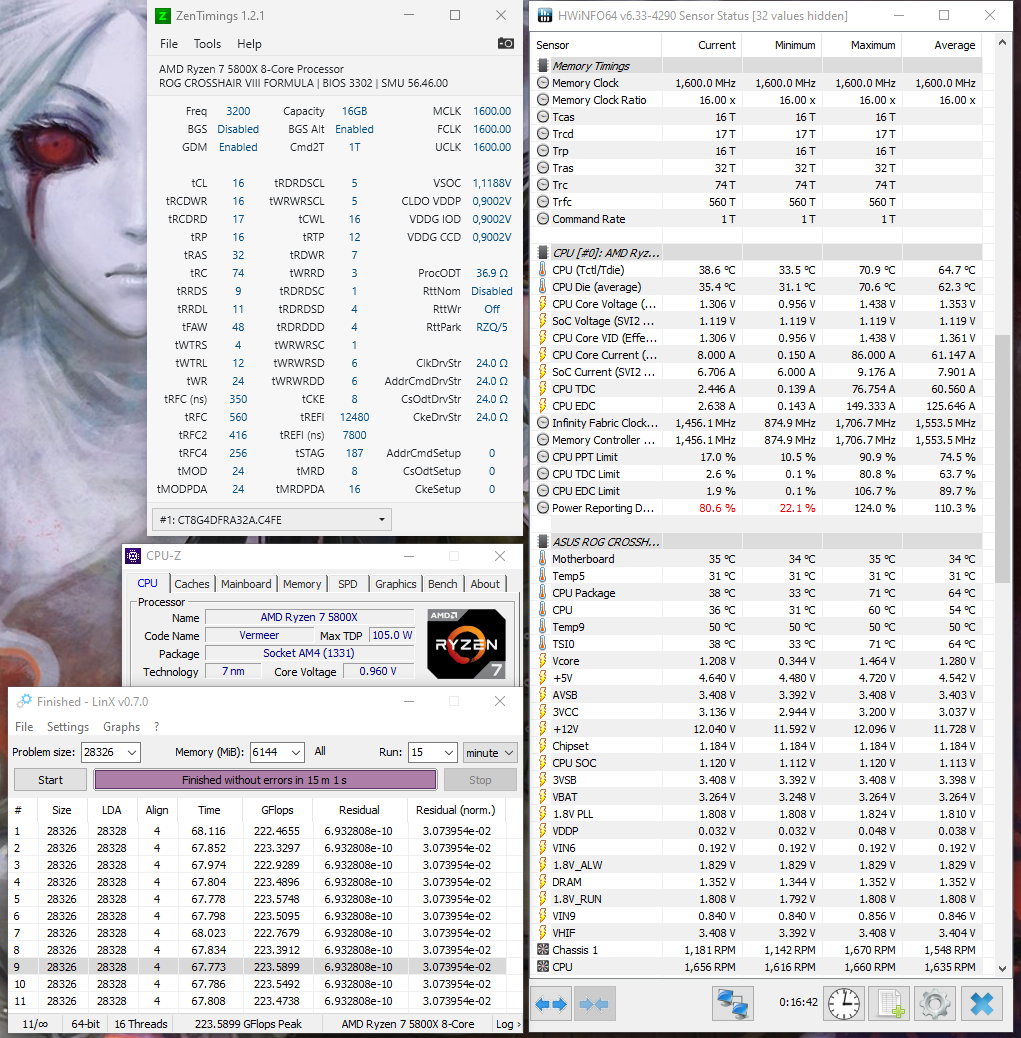Click the Command Rate sensor icon
Viewport: 1021px width, 1038px height.
pos(543,218)
